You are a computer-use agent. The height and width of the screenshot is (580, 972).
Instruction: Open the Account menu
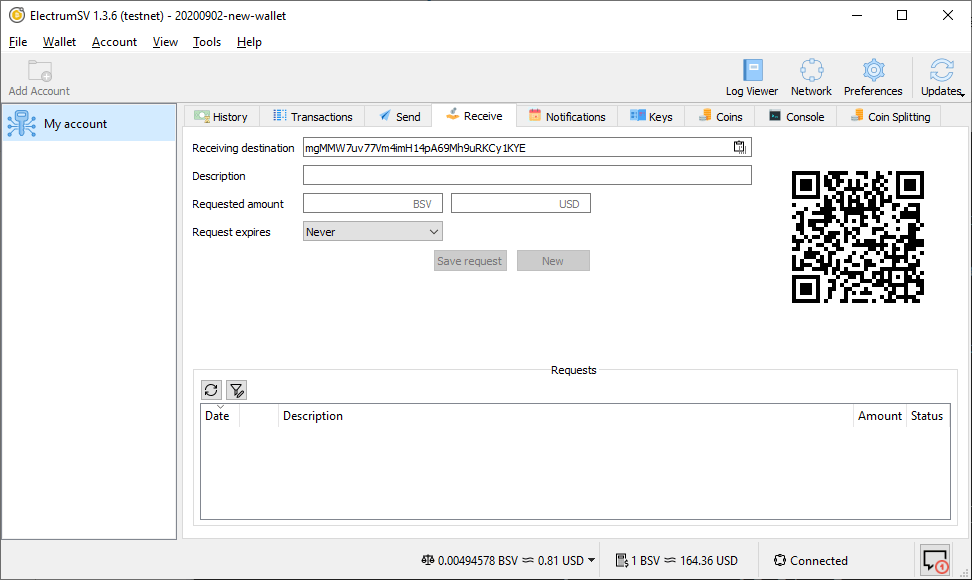tap(114, 42)
